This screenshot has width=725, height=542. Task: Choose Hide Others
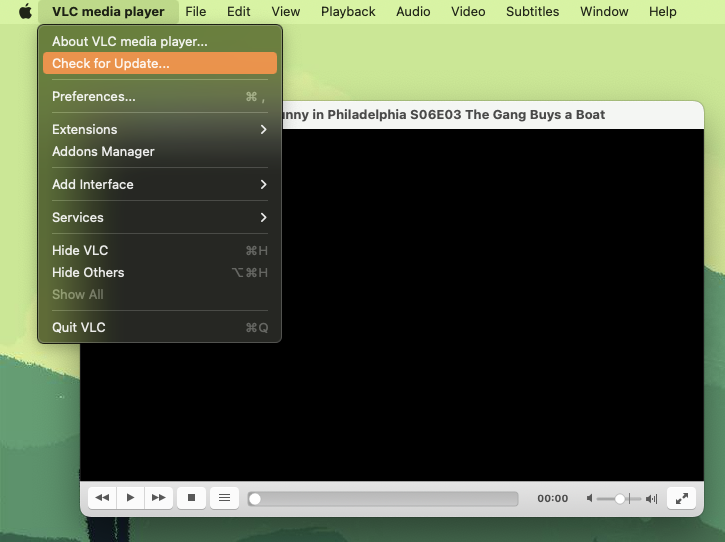160,272
